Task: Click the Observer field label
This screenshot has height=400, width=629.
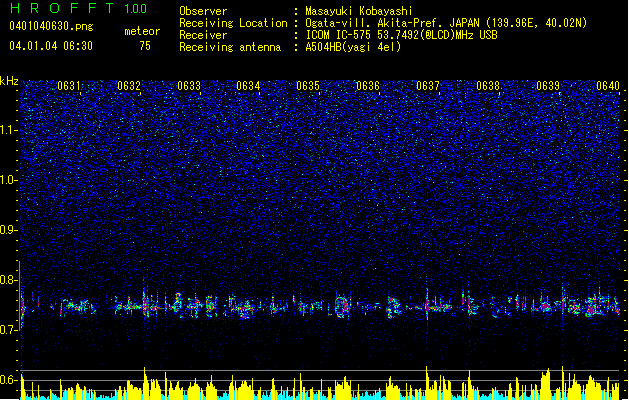Action: 203,11
